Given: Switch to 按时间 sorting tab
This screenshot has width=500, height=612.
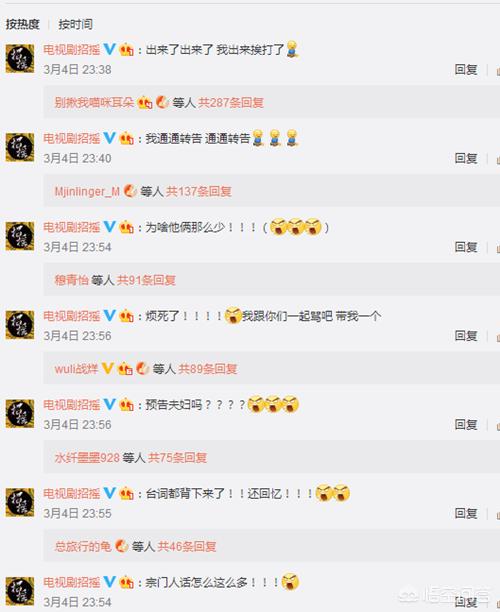Looking at the screenshot, I should coord(76,25).
